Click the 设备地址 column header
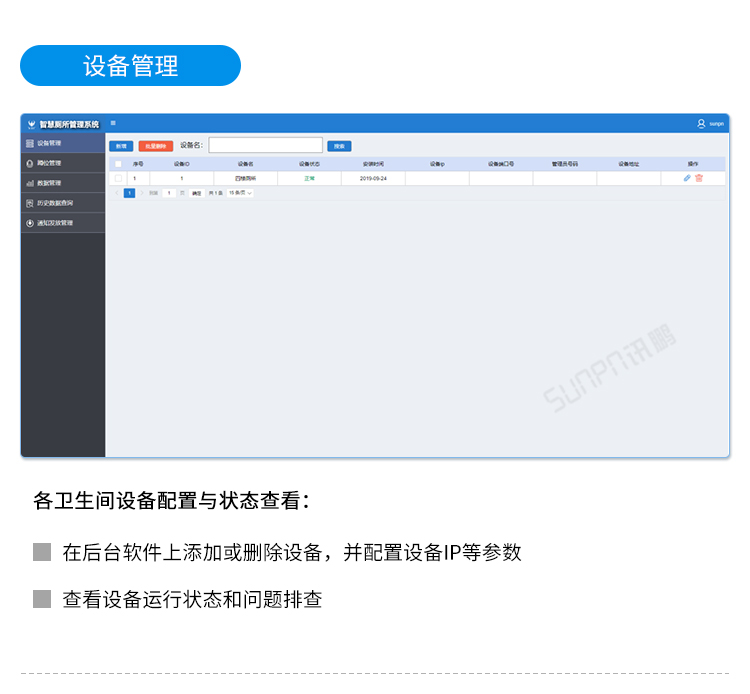 coord(629,164)
